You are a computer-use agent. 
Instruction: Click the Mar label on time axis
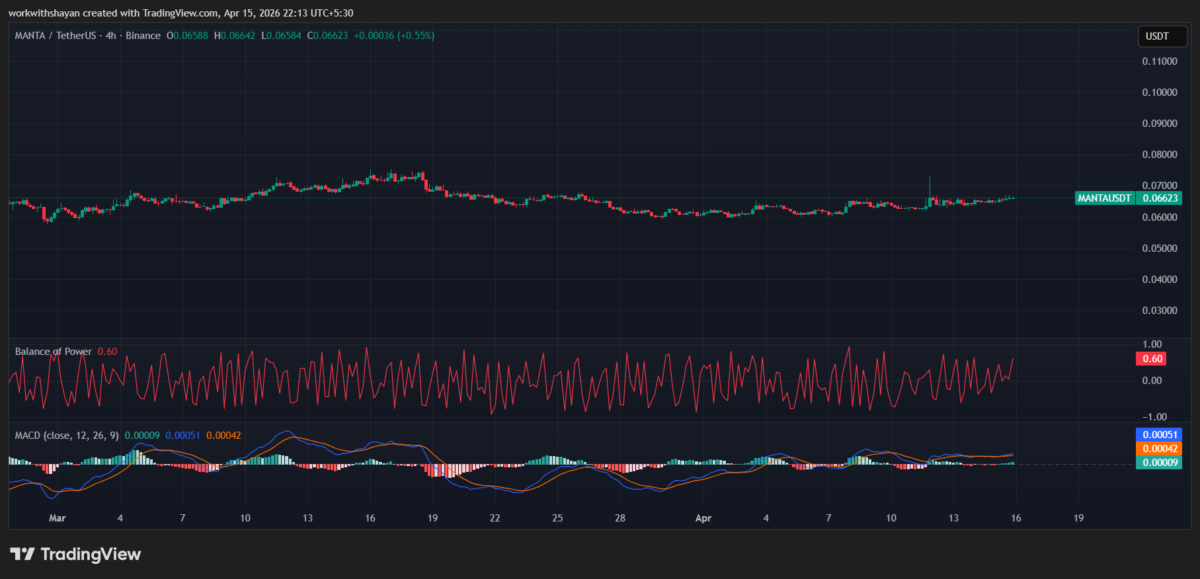tap(57, 519)
